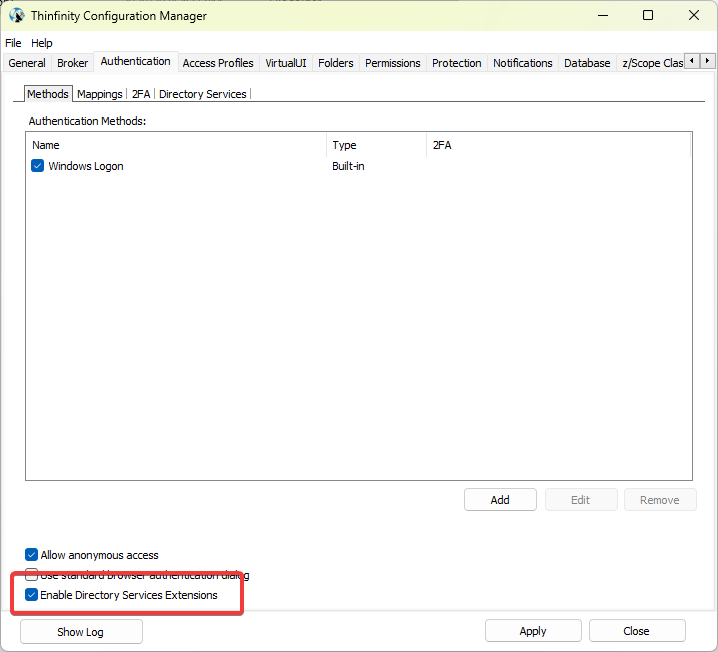Open the Protection tab
This screenshot has height=652, width=718.
457,63
